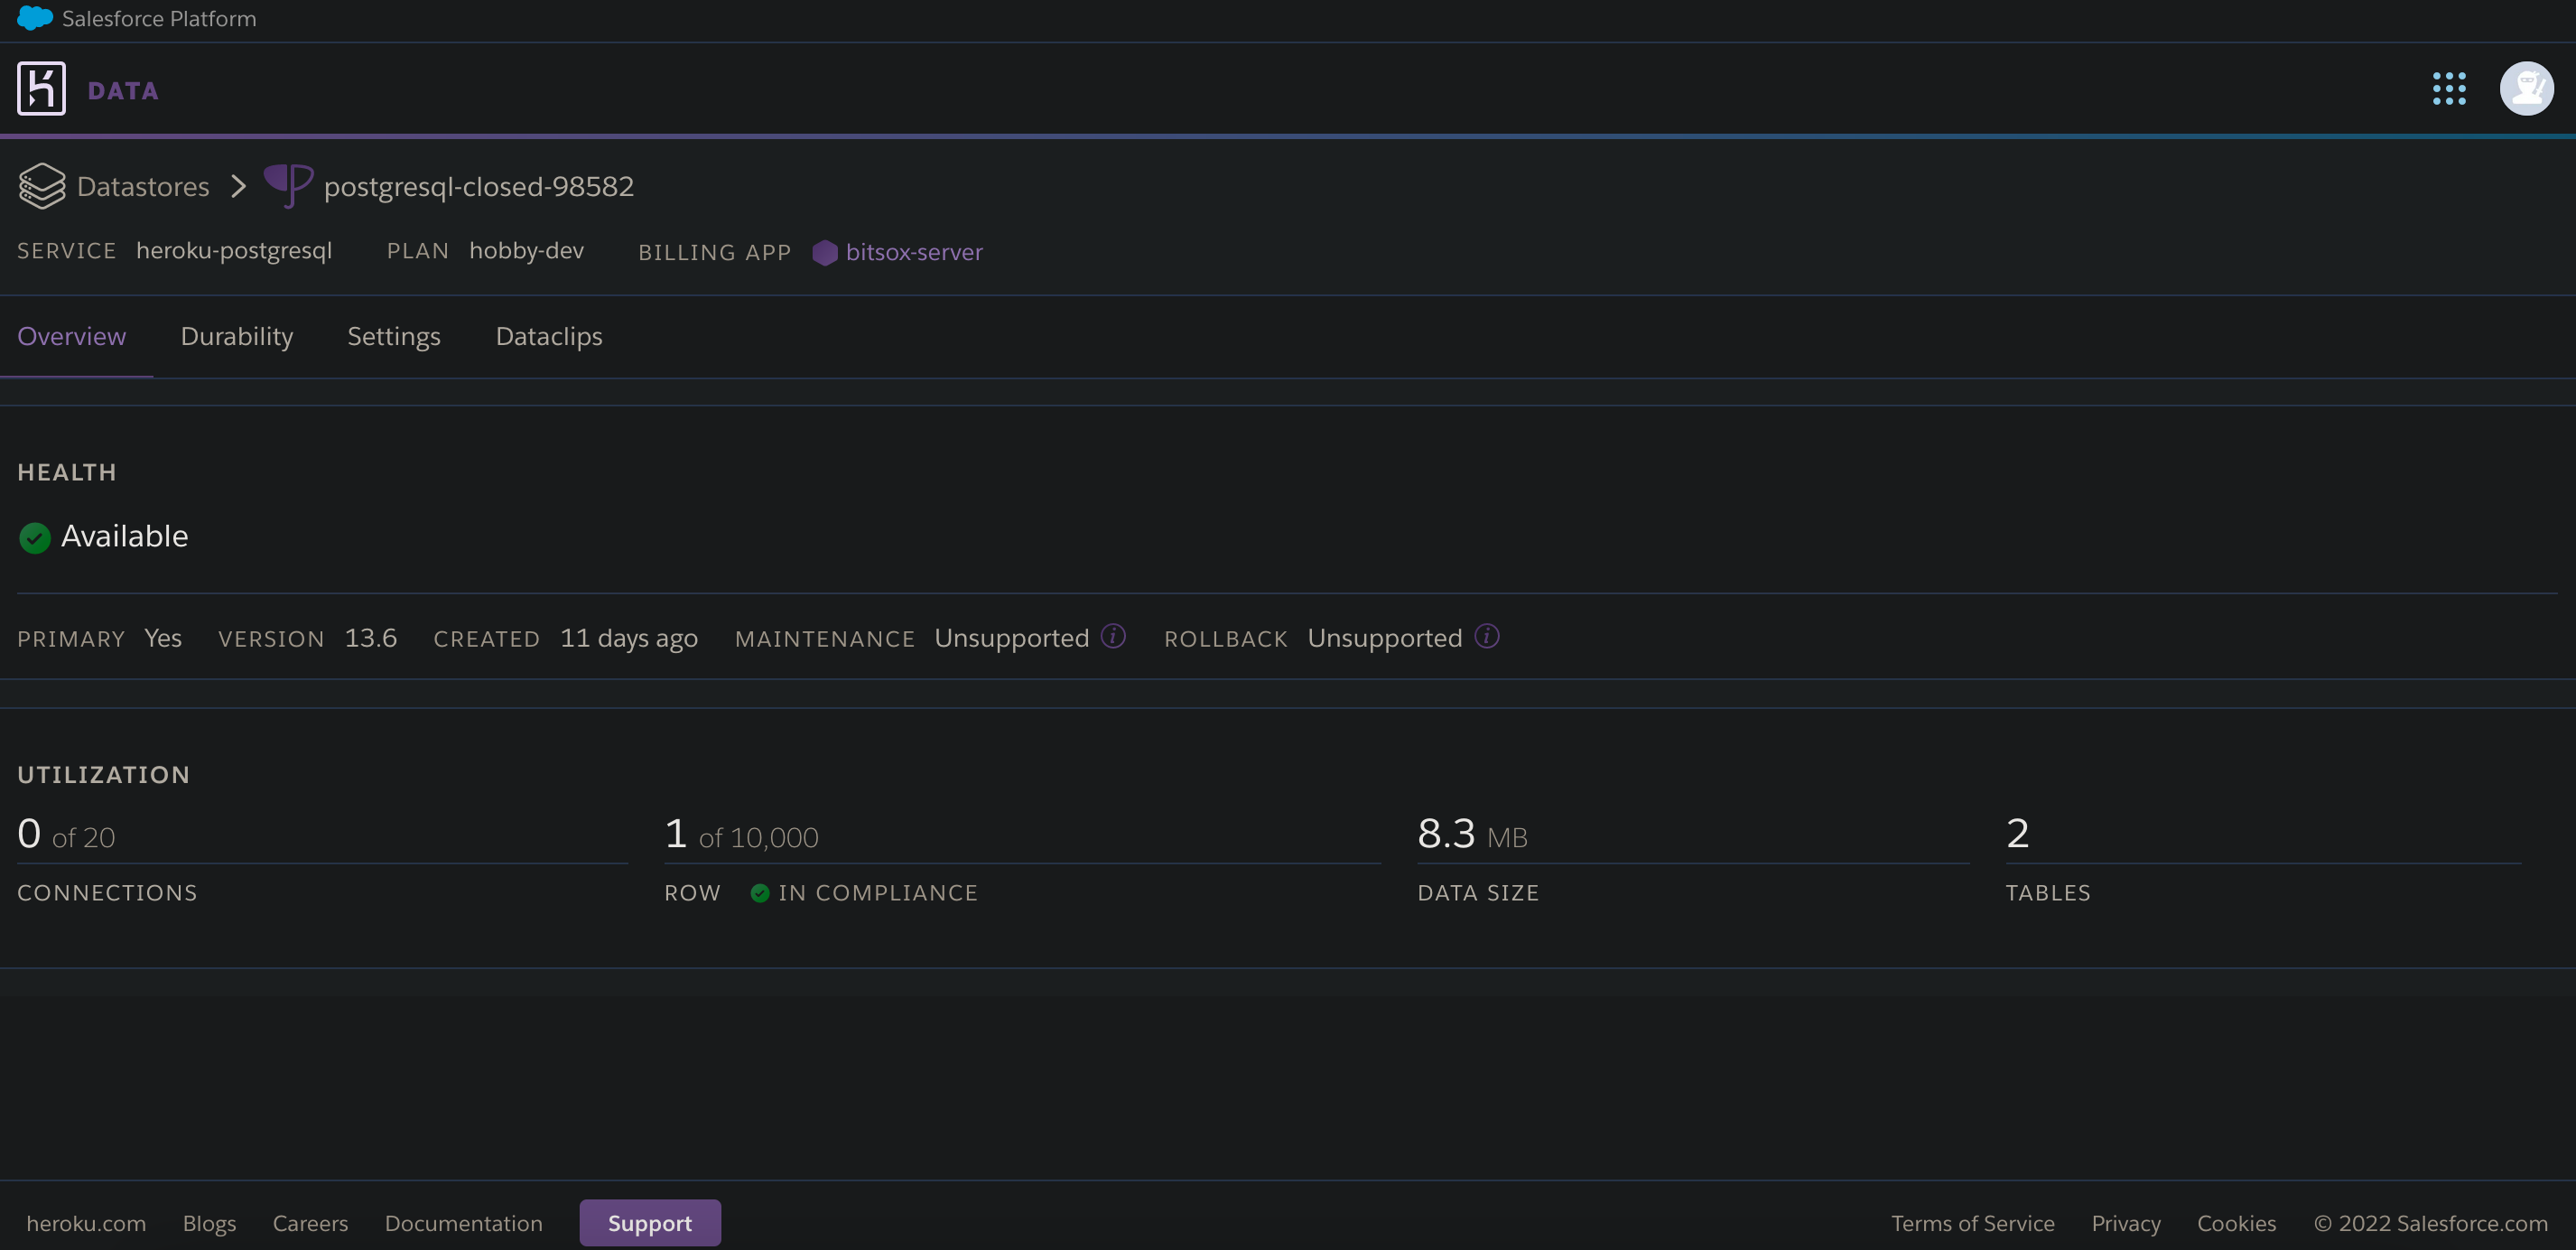Screen dimensions: 2576x1250
Task: Click the Available health status text
Action: click(124, 536)
